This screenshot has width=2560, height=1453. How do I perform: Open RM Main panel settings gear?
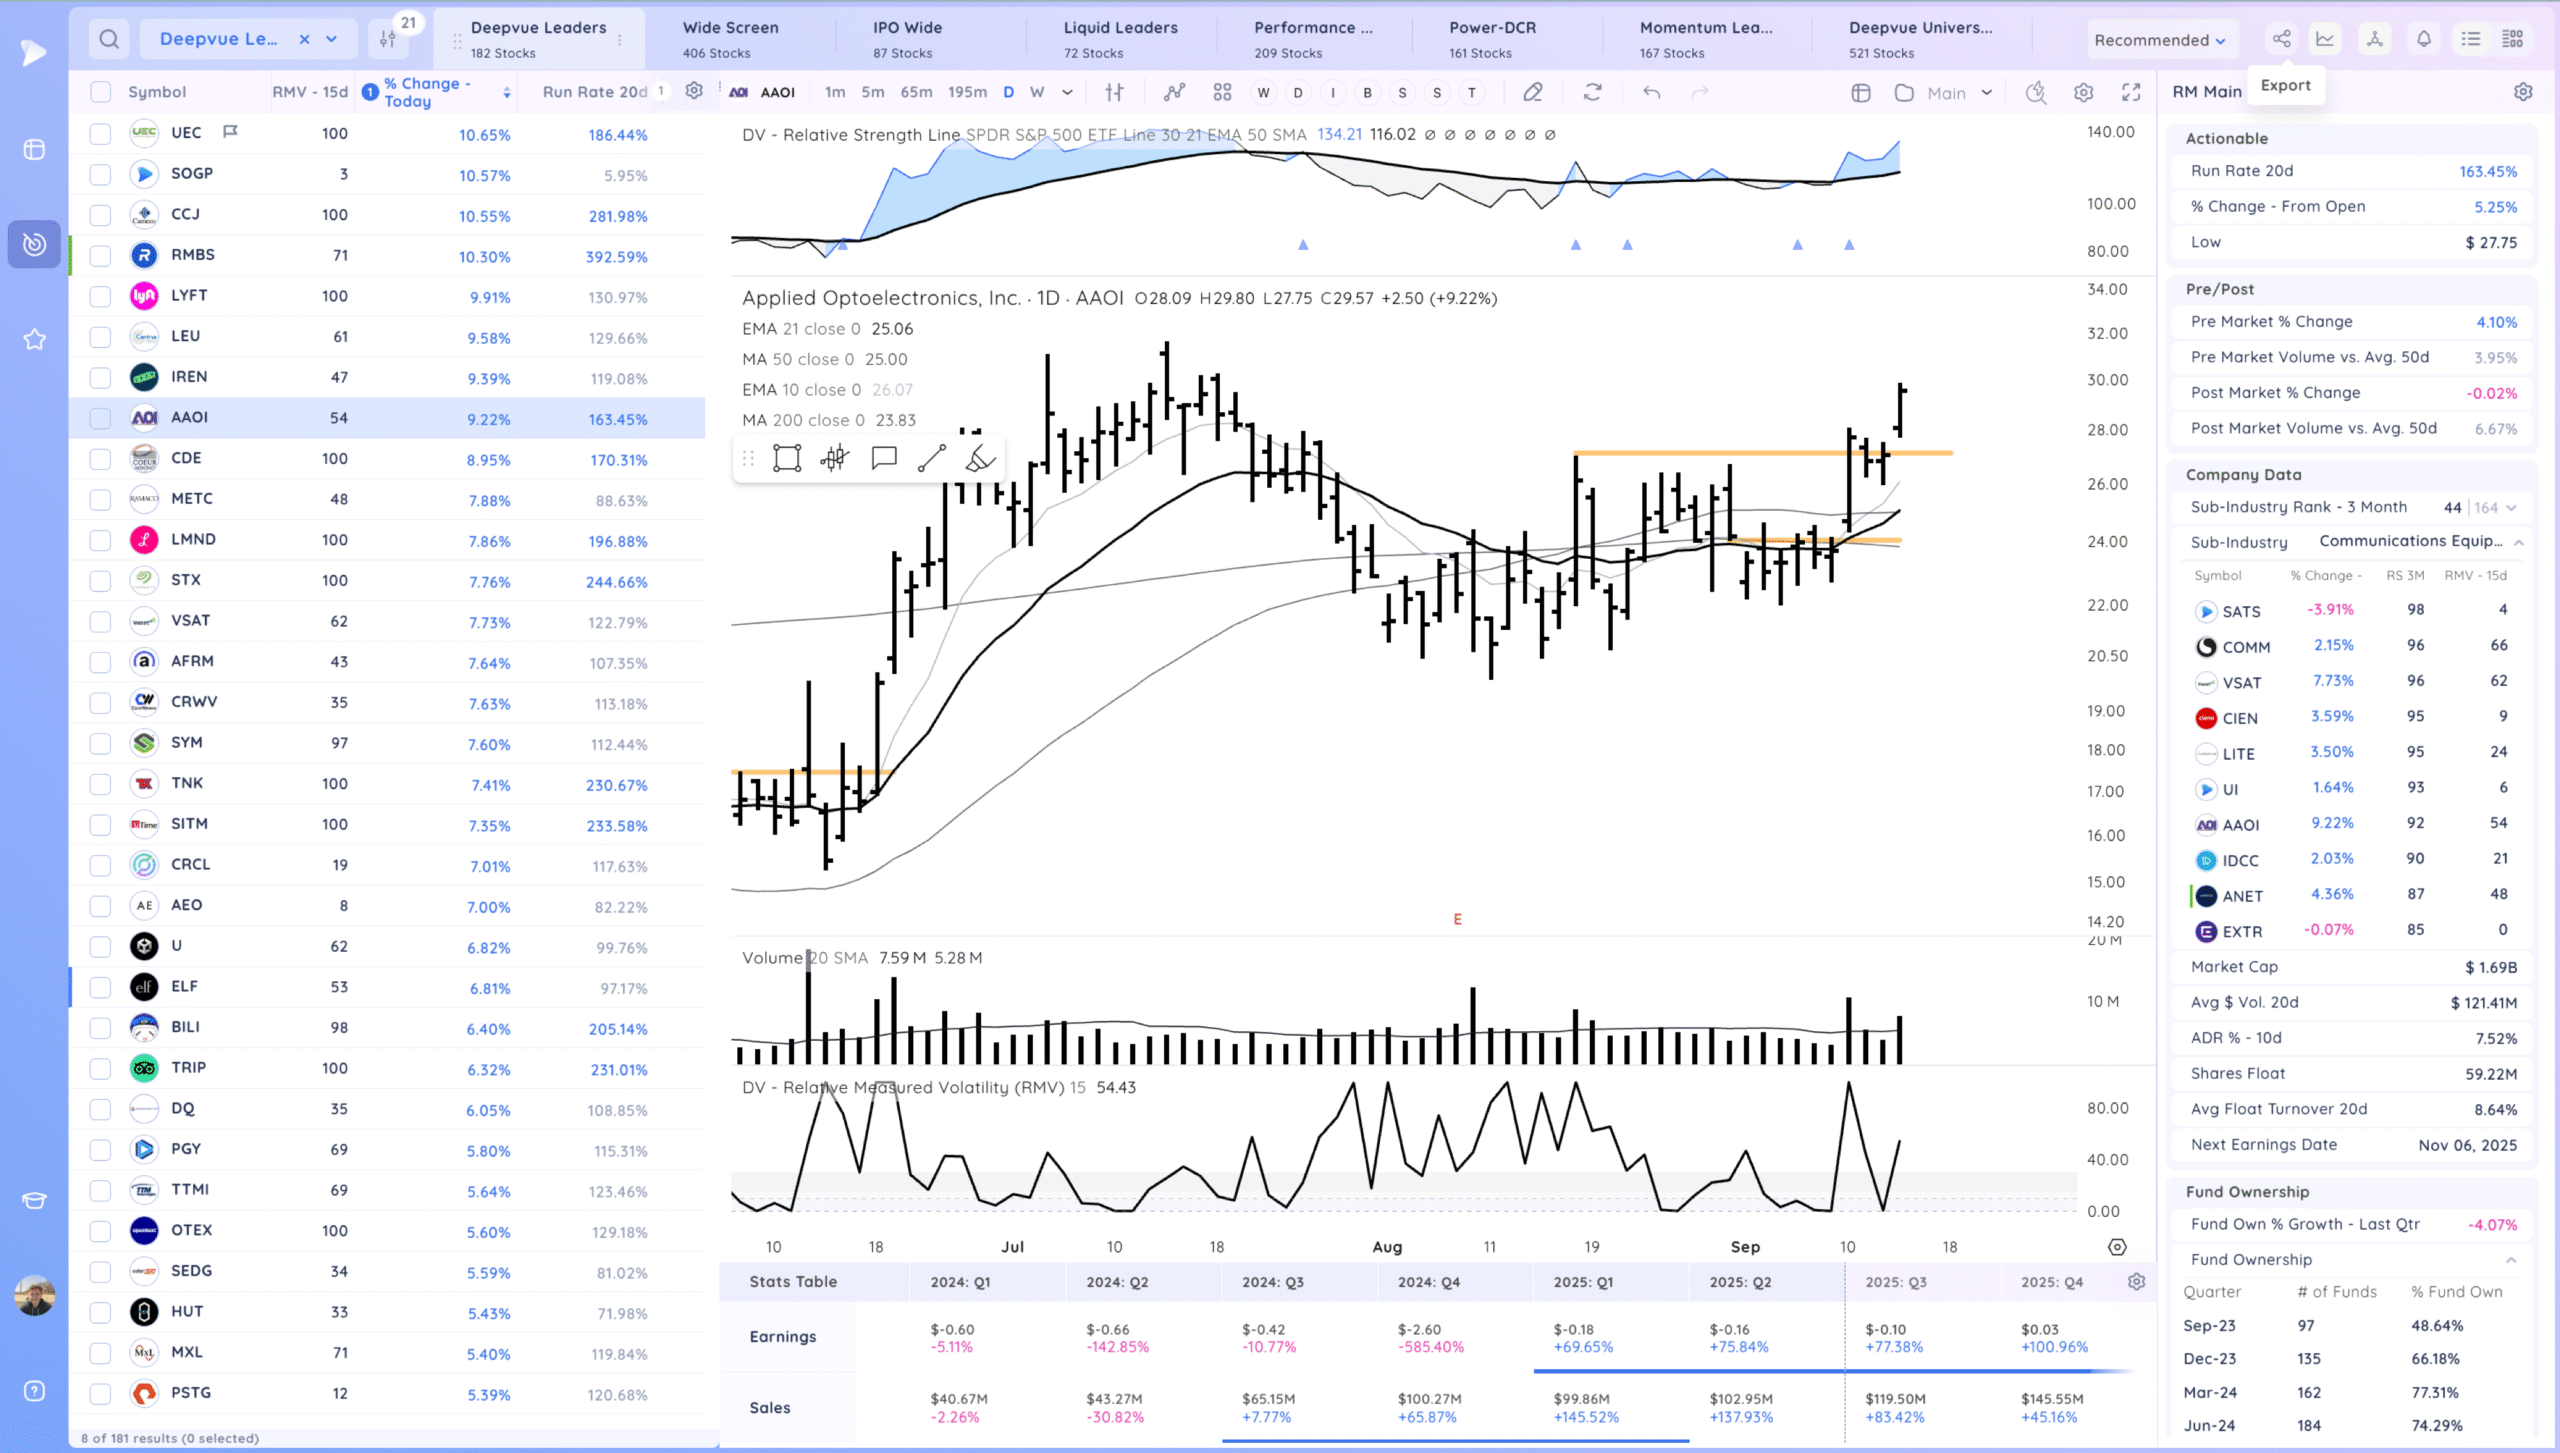(2523, 92)
